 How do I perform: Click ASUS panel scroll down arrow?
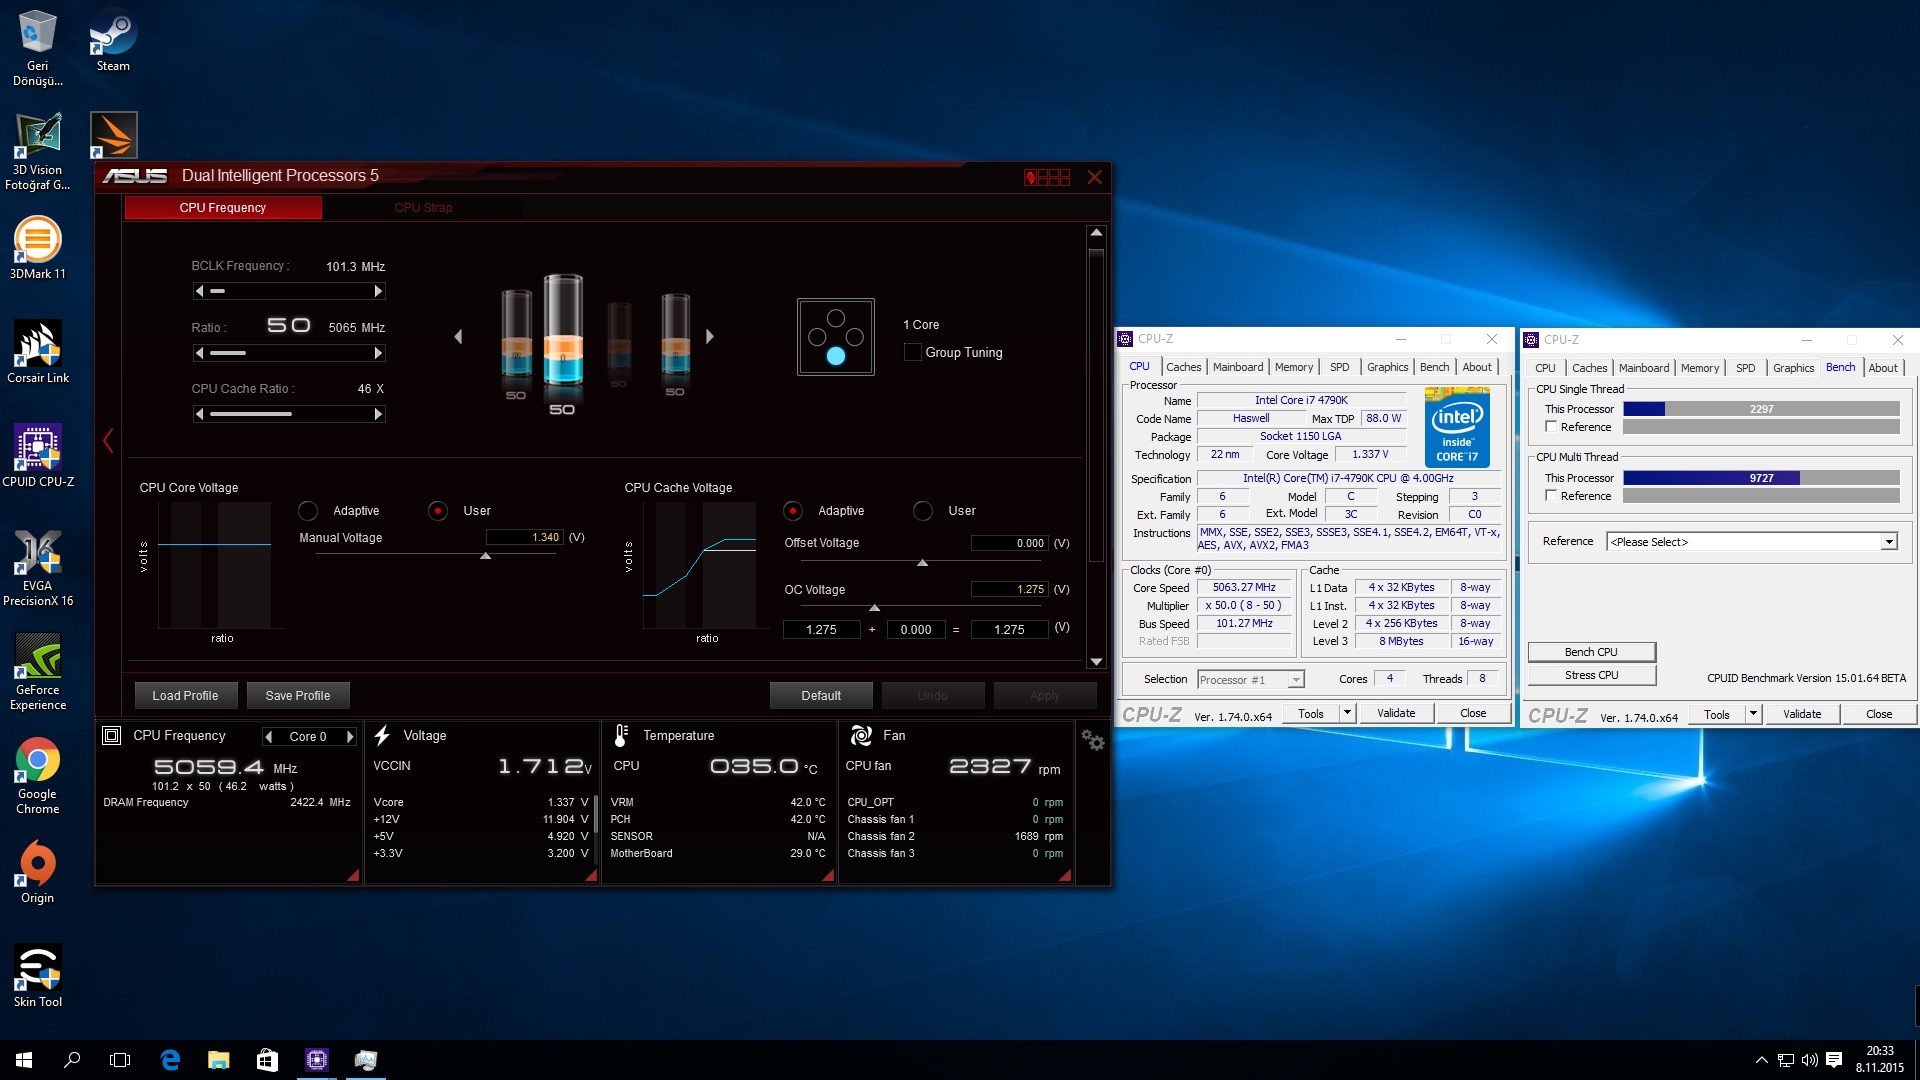click(1096, 661)
